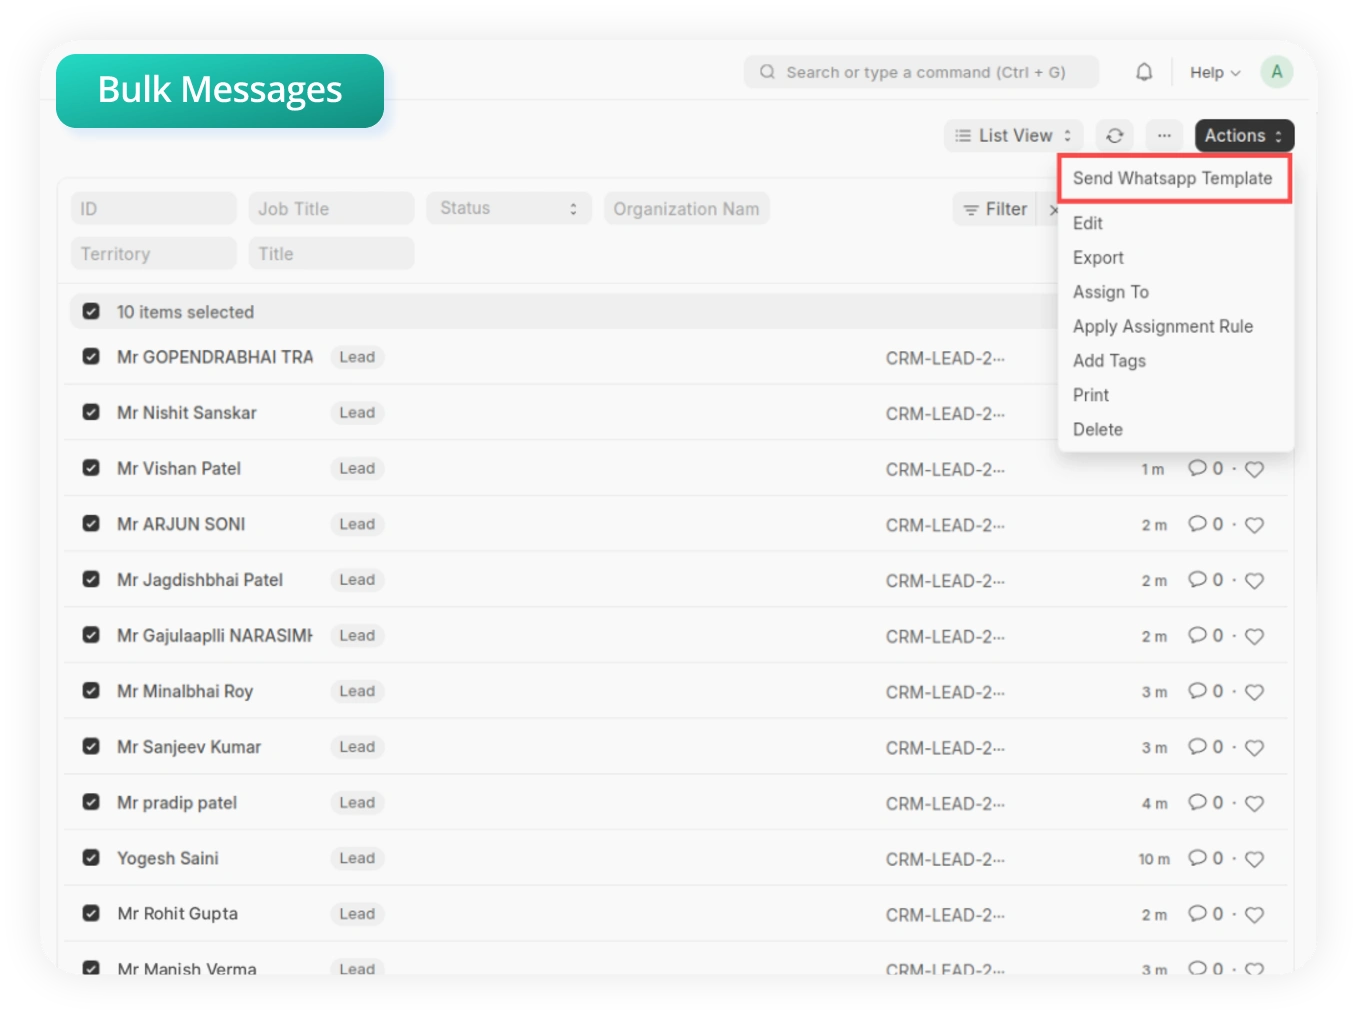Open the Status filter dropdown

coord(508,208)
